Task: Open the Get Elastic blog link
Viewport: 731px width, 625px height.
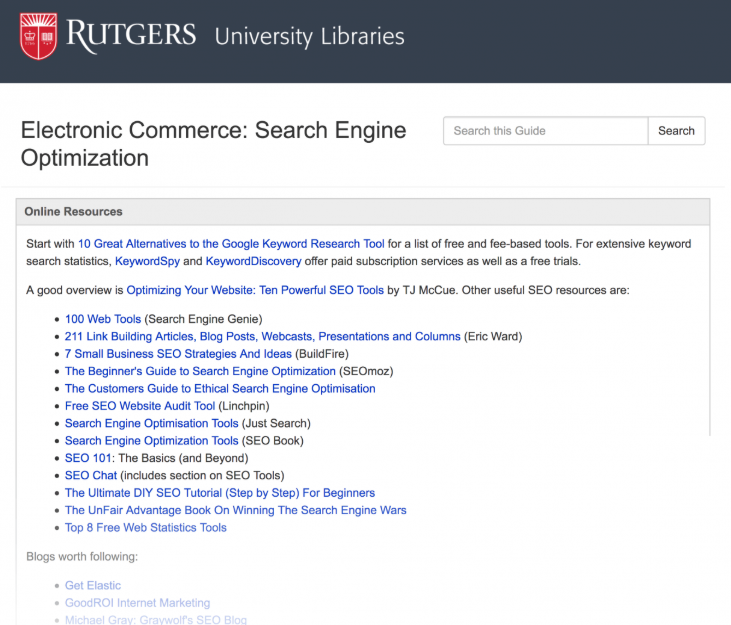Action: coord(93,585)
